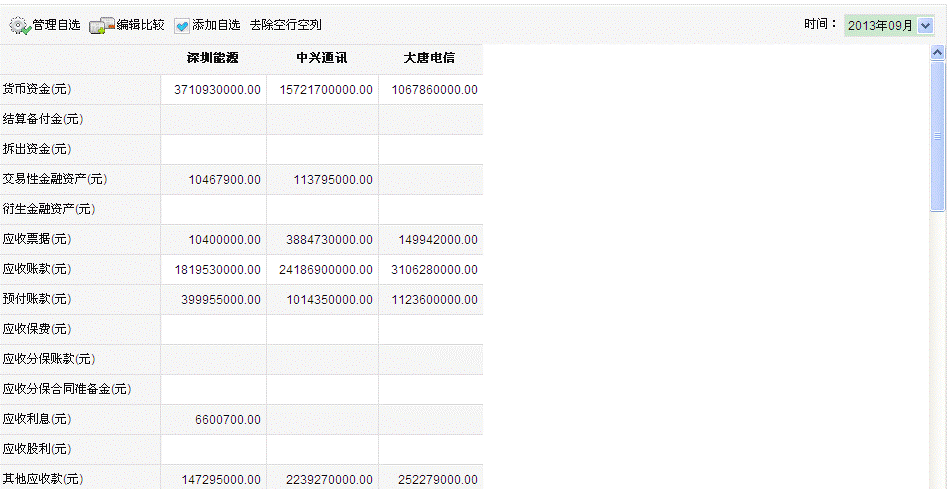Click the 大唐电信 column header
Viewport: 948px width, 489px height.
click(x=429, y=59)
